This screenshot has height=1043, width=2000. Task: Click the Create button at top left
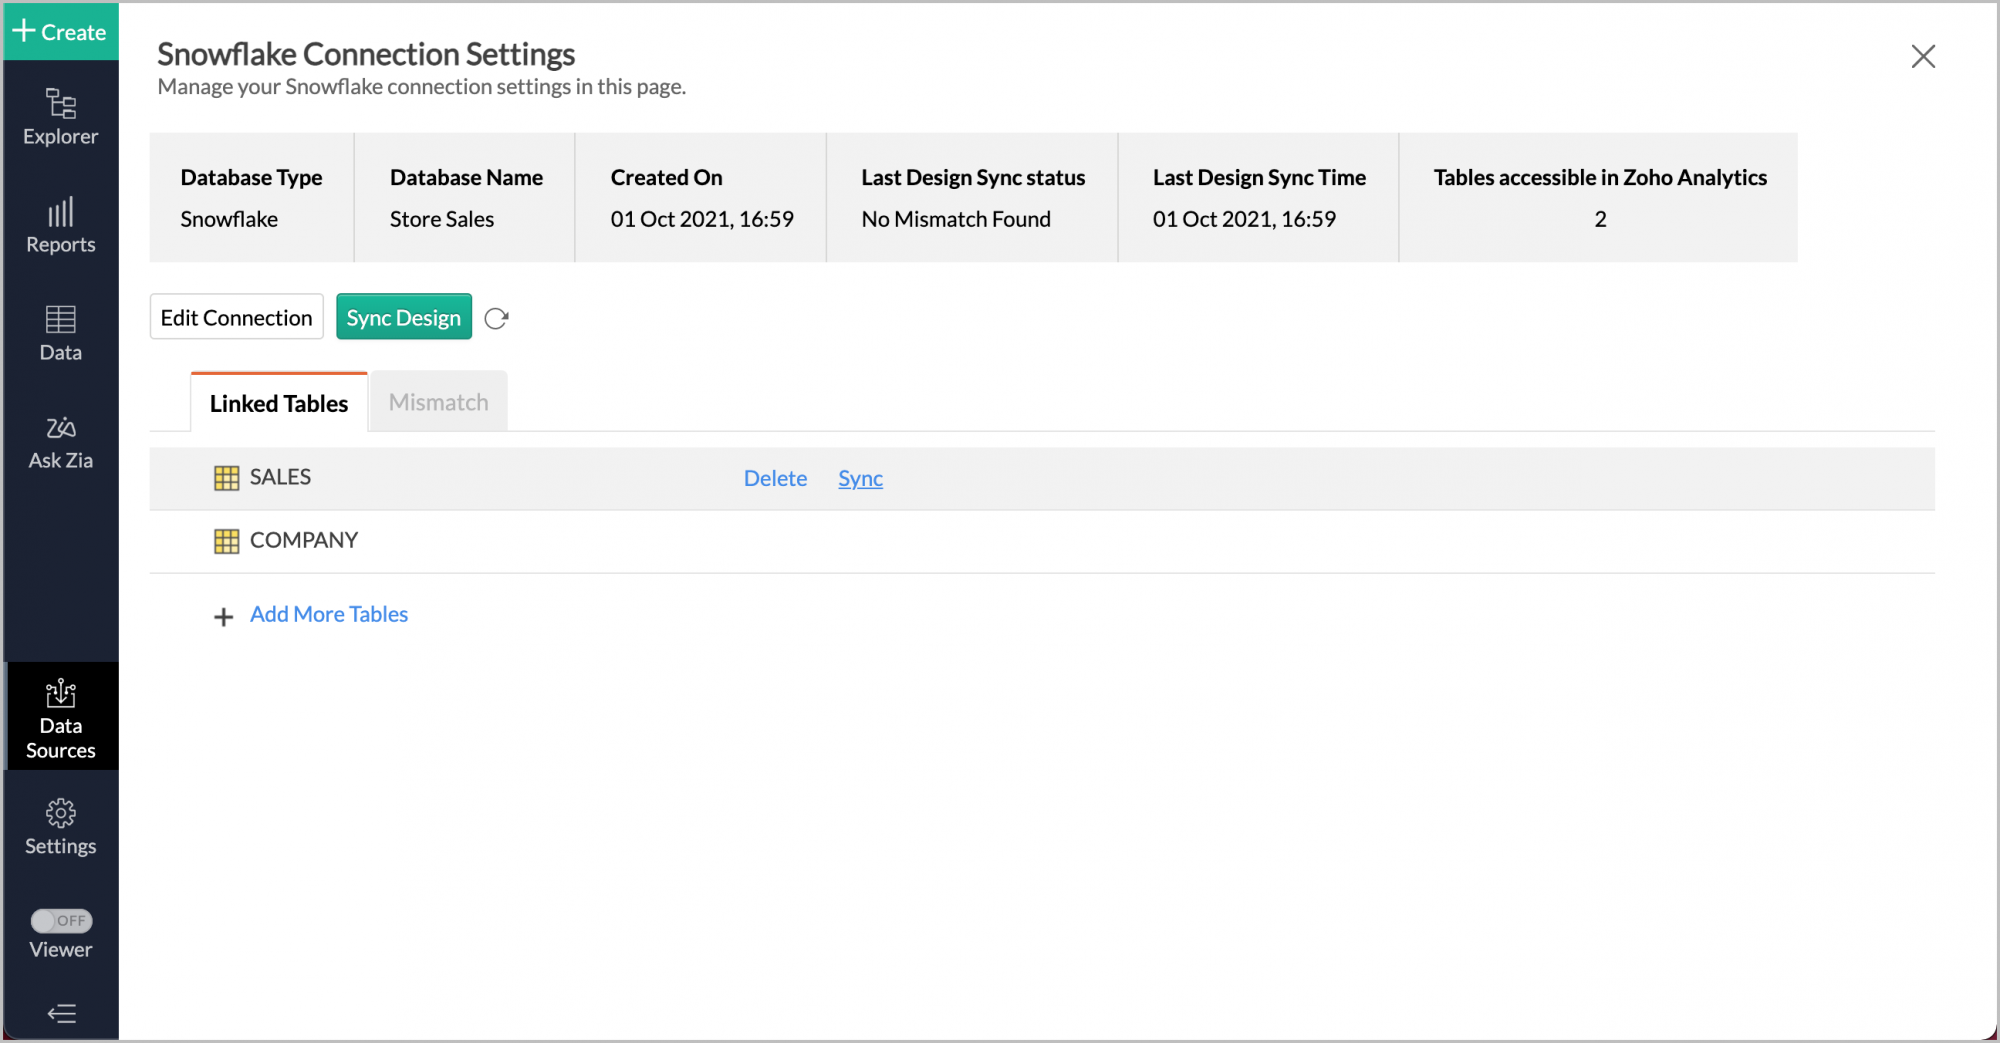[60, 31]
